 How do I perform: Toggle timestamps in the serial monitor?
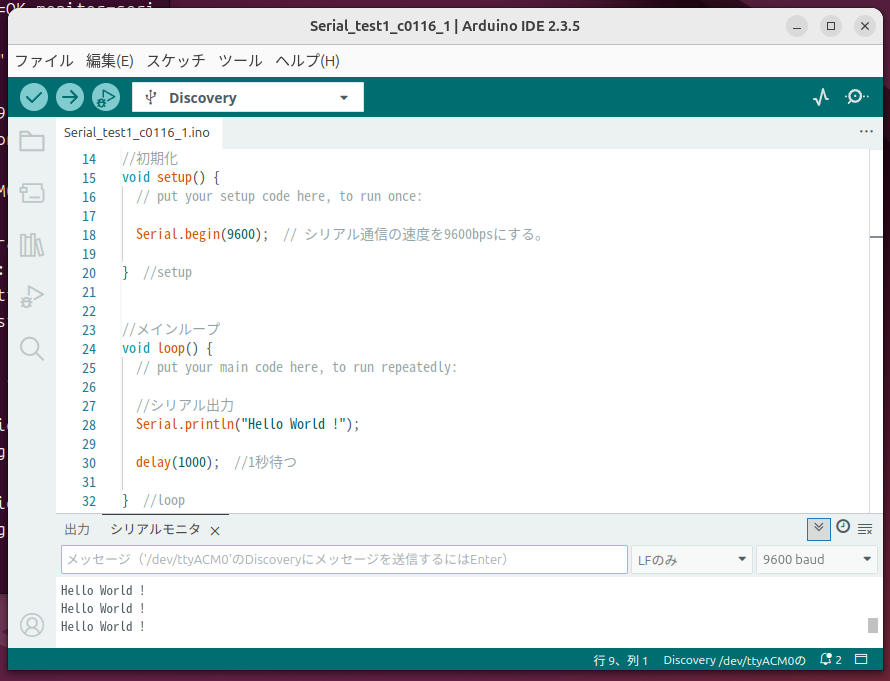841,528
